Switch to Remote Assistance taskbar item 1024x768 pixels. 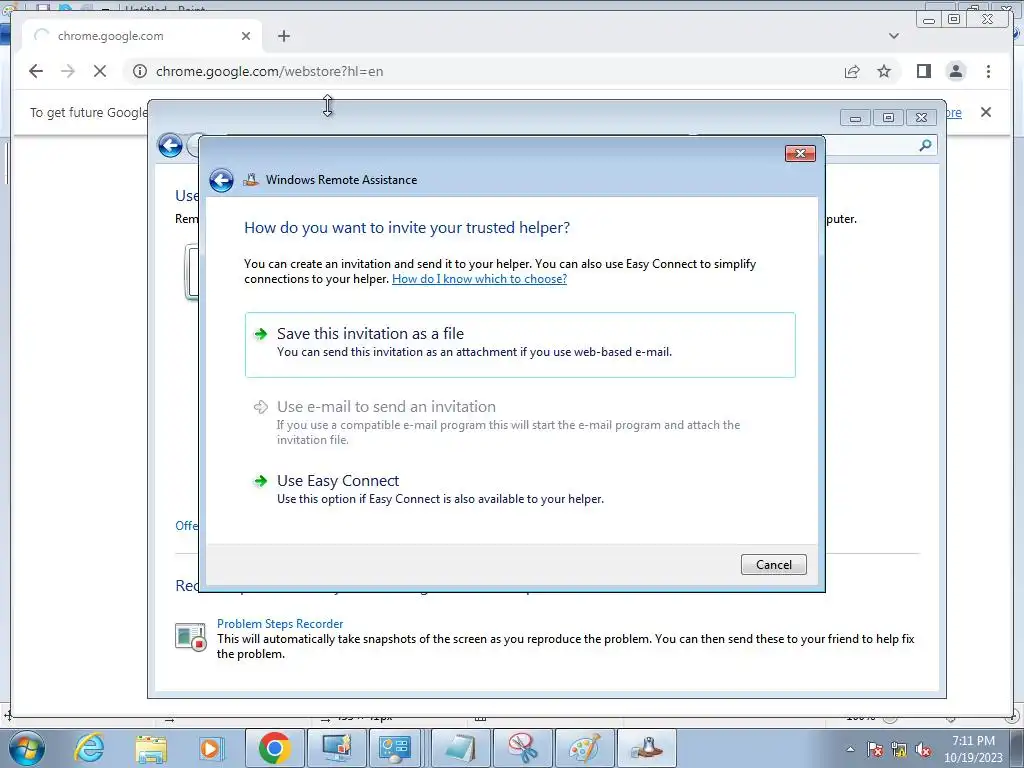[x=646, y=748]
